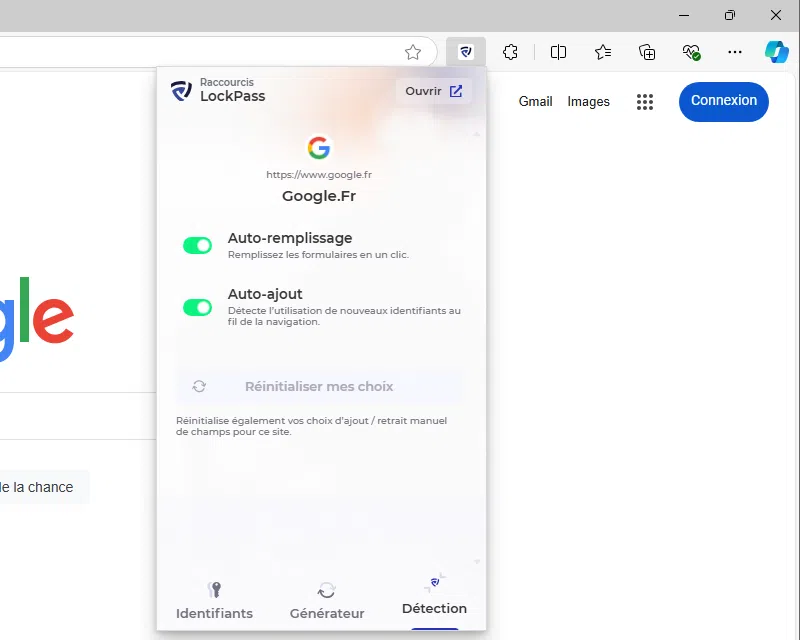This screenshot has width=800, height=640.
Task: Add this page to favorites star
Action: [x=413, y=52]
